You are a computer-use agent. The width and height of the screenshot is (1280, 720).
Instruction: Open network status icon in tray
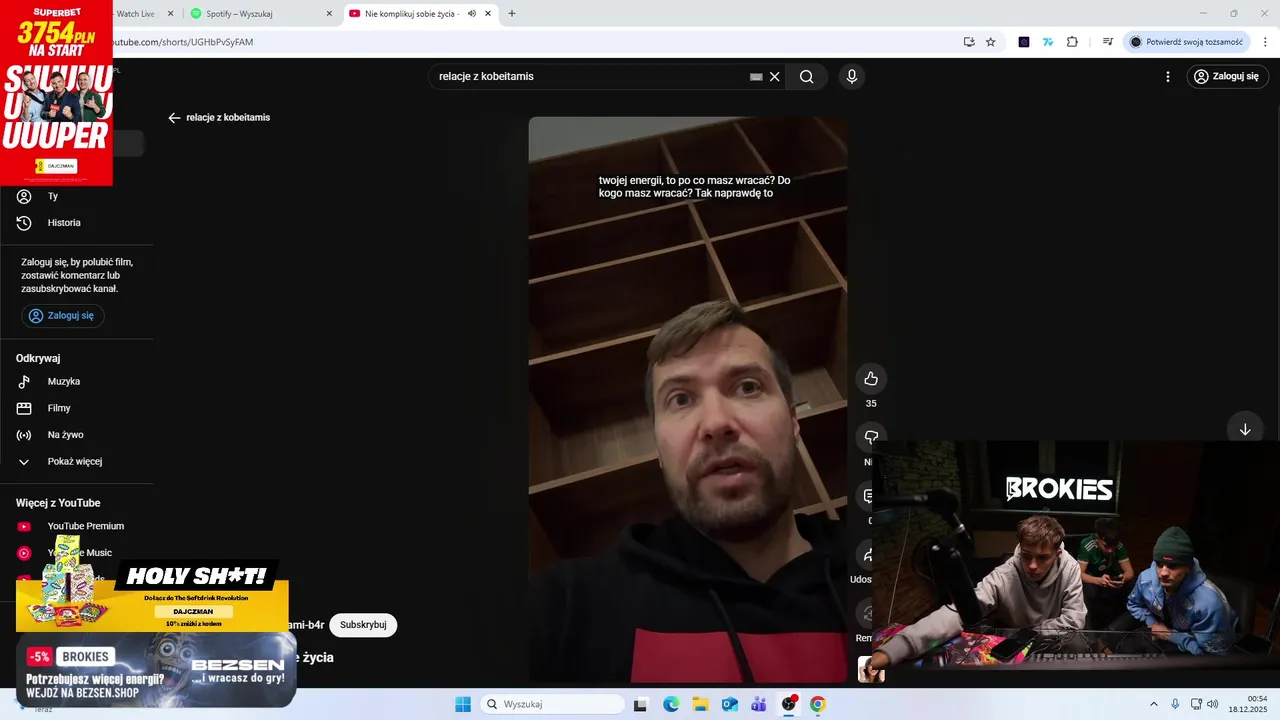(1196, 704)
